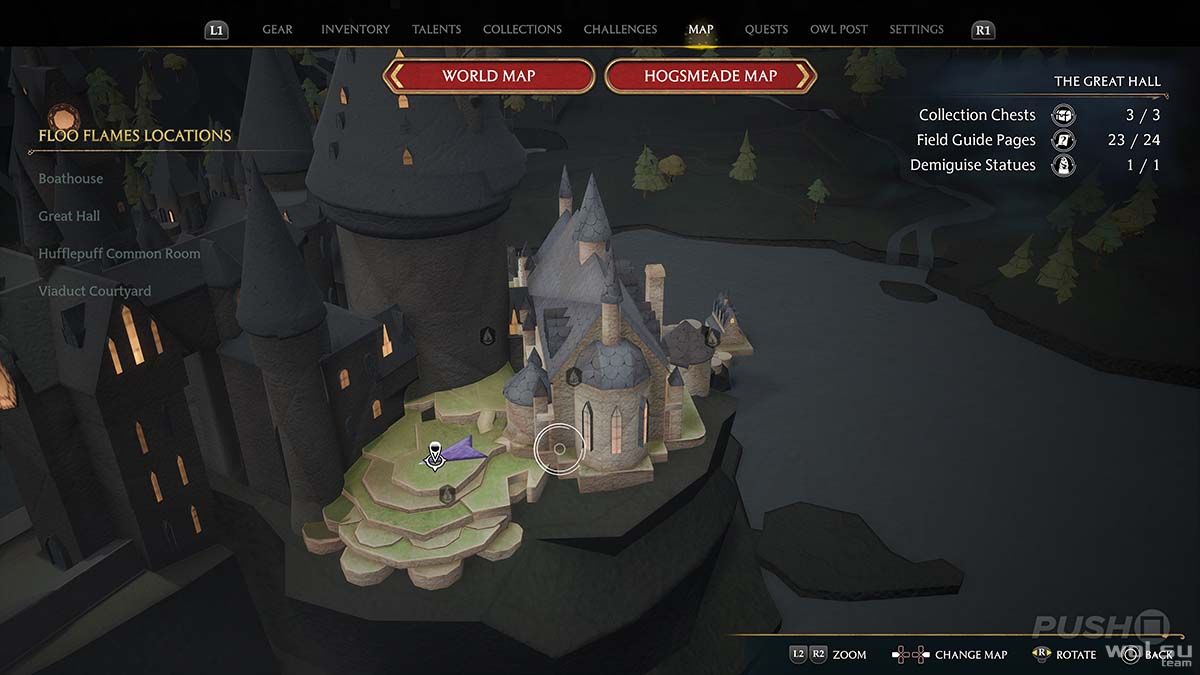Switch to the Inventory tab
The width and height of the screenshot is (1200, 675).
pos(355,30)
